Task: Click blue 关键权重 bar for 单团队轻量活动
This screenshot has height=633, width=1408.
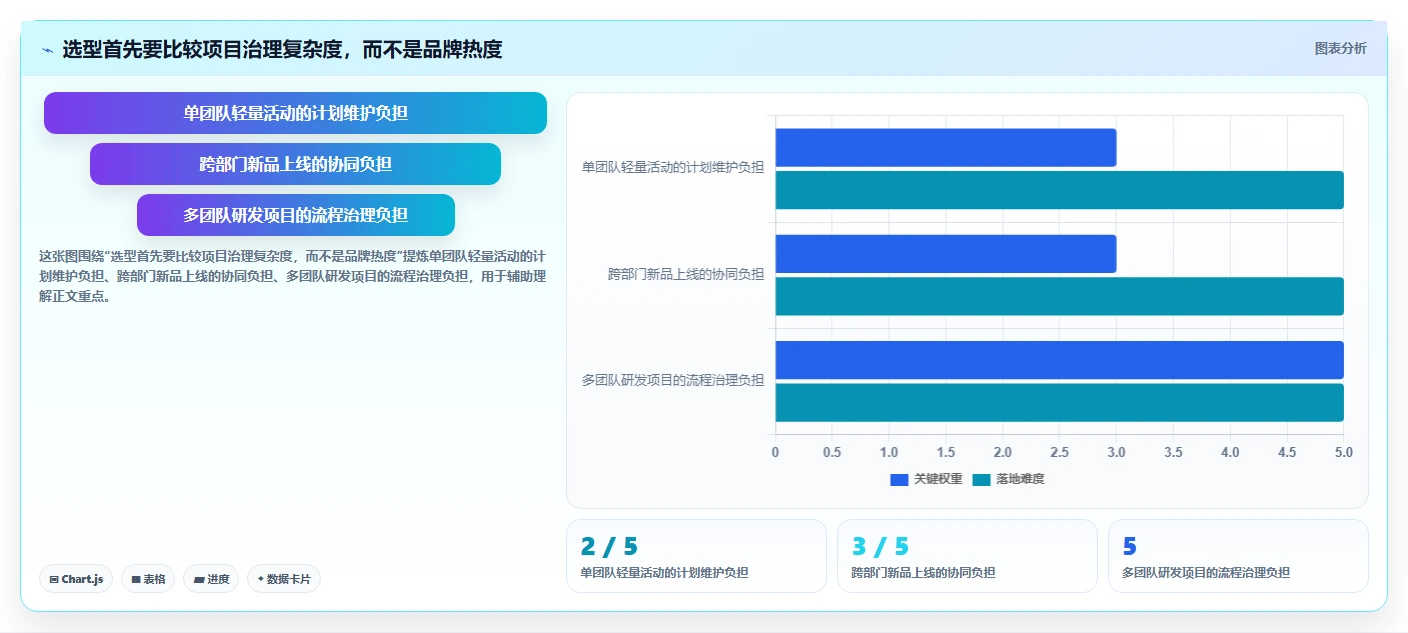Action: 945,148
